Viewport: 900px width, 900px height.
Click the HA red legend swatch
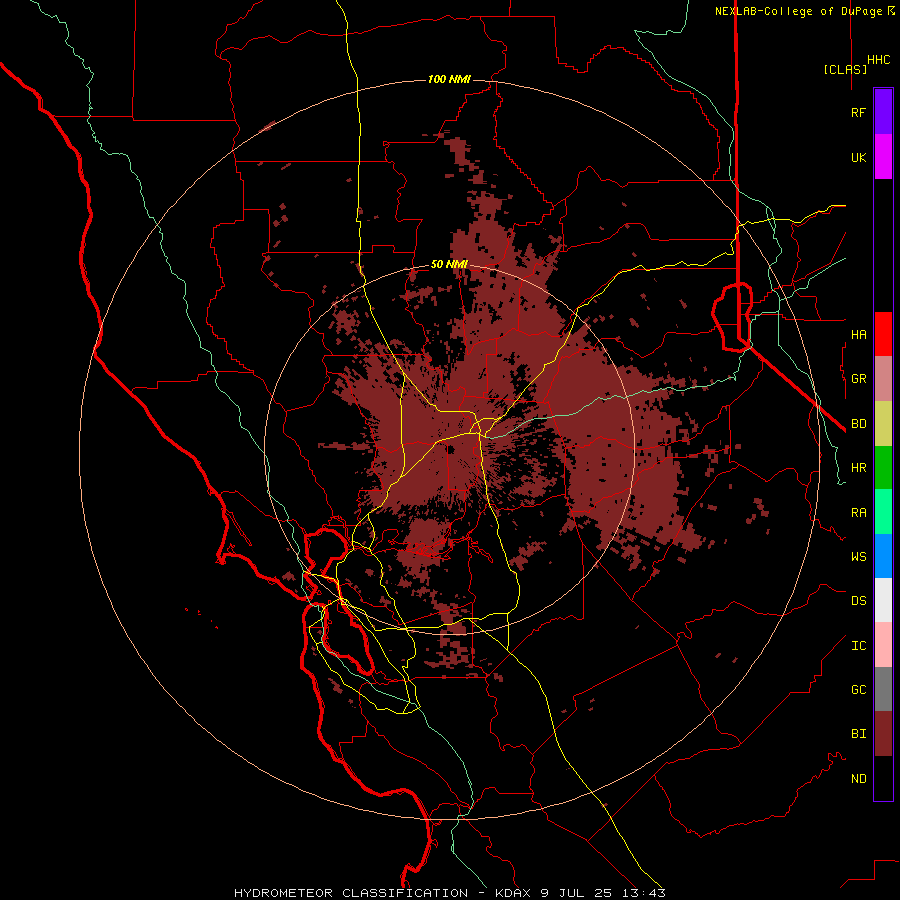coord(883,334)
